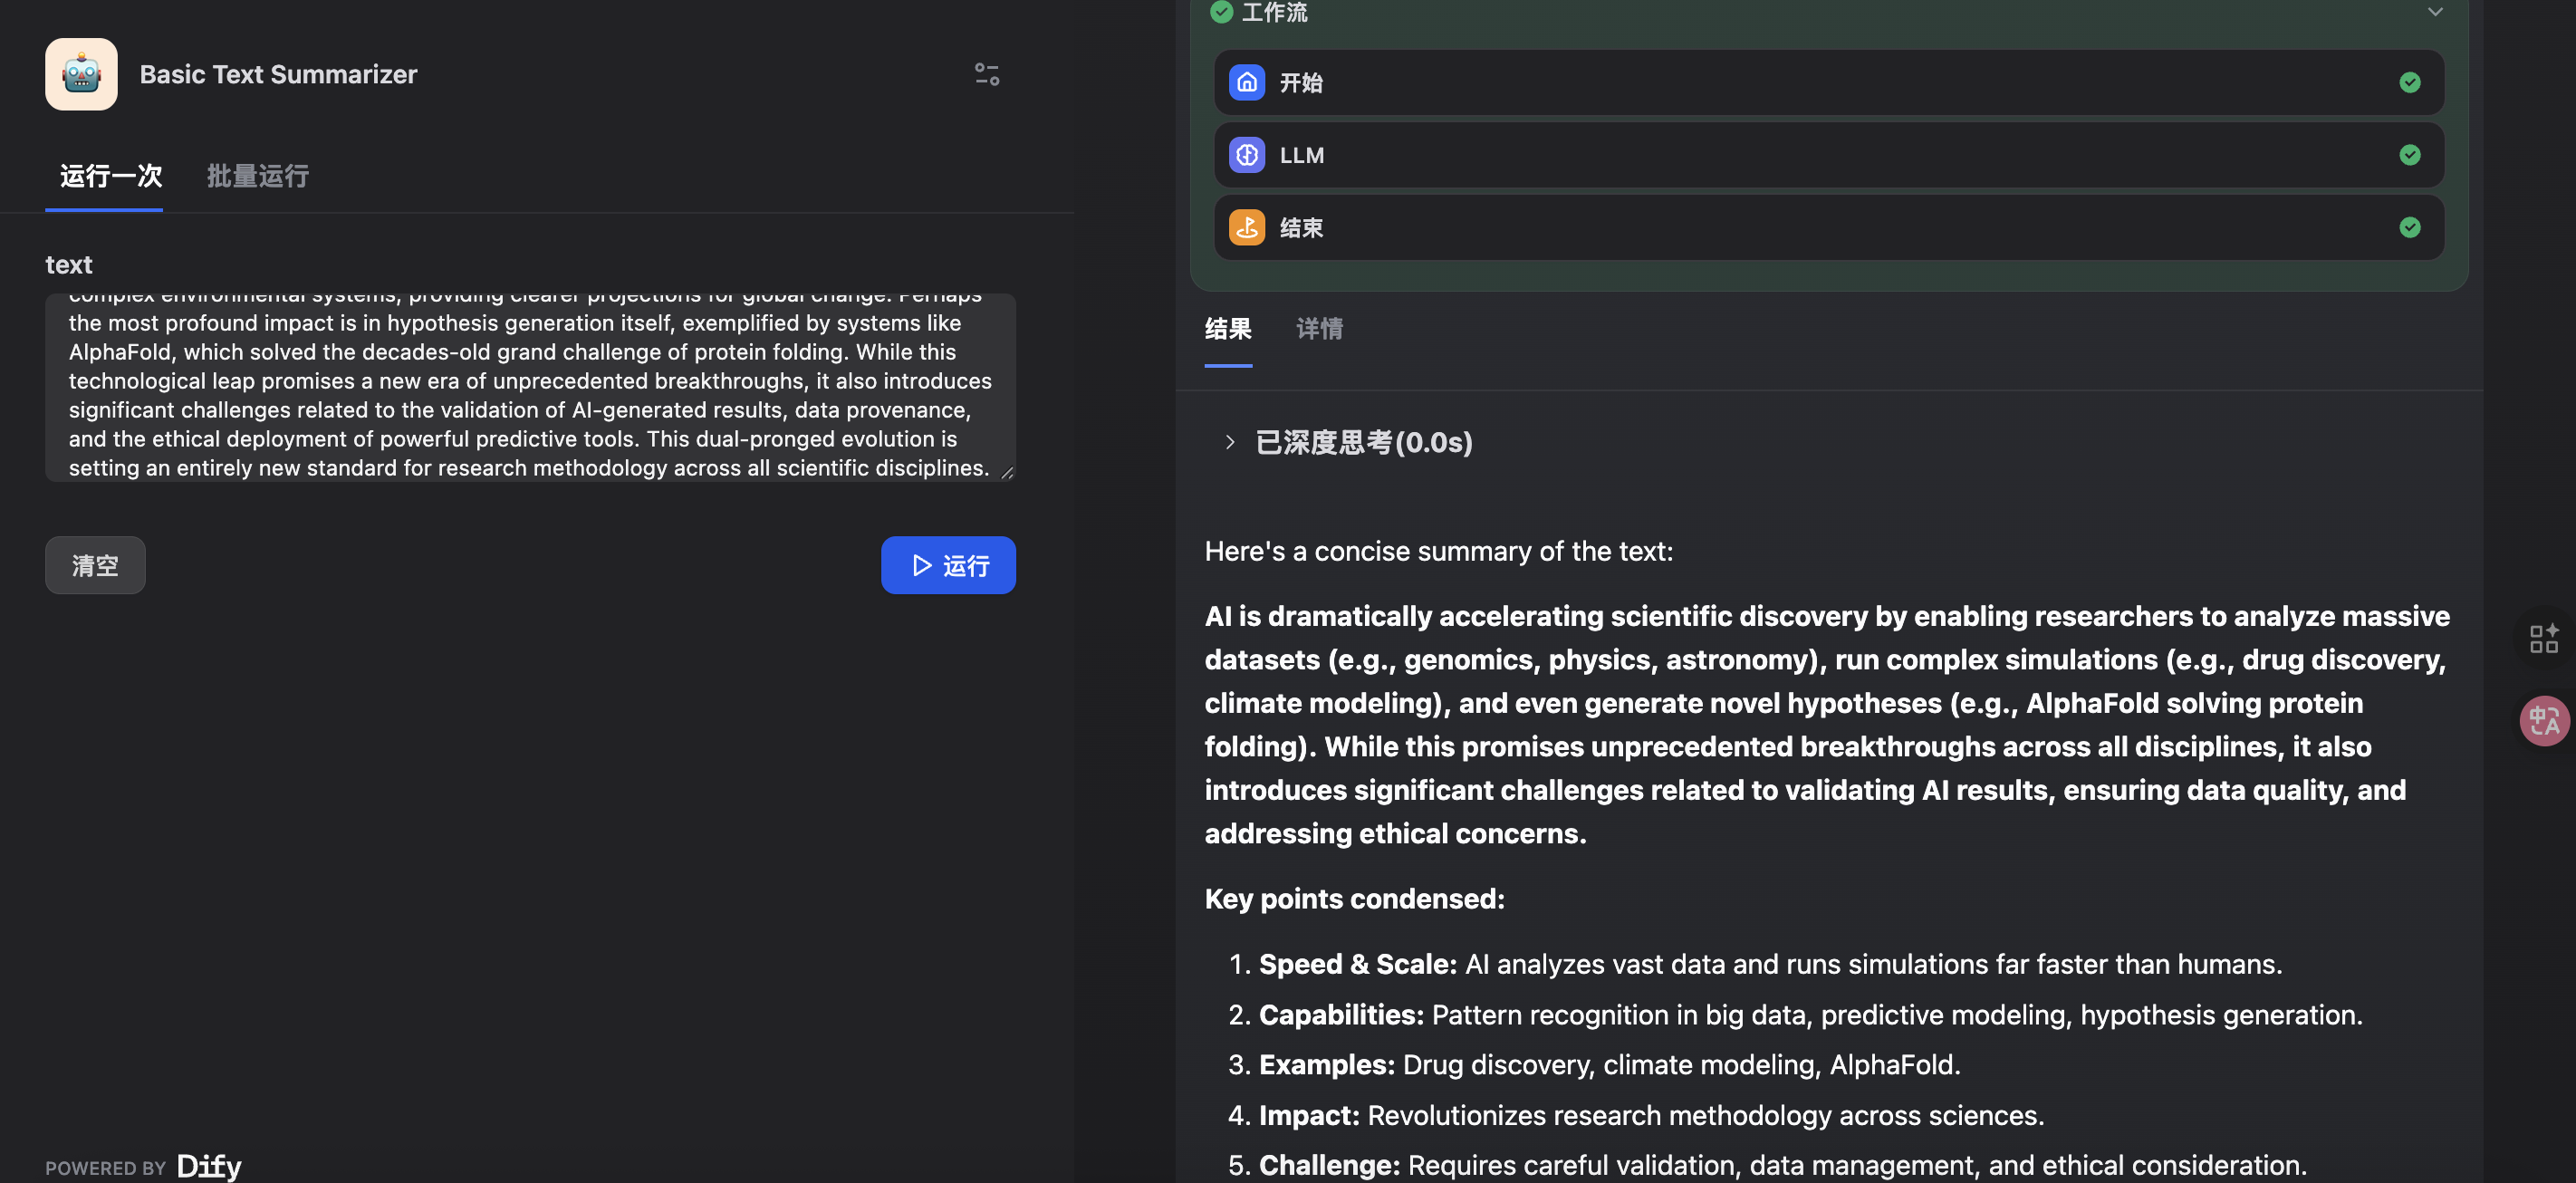Expand the 结束 workflow node row
Screen dimensions: 2576x1183
[1800, 227]
